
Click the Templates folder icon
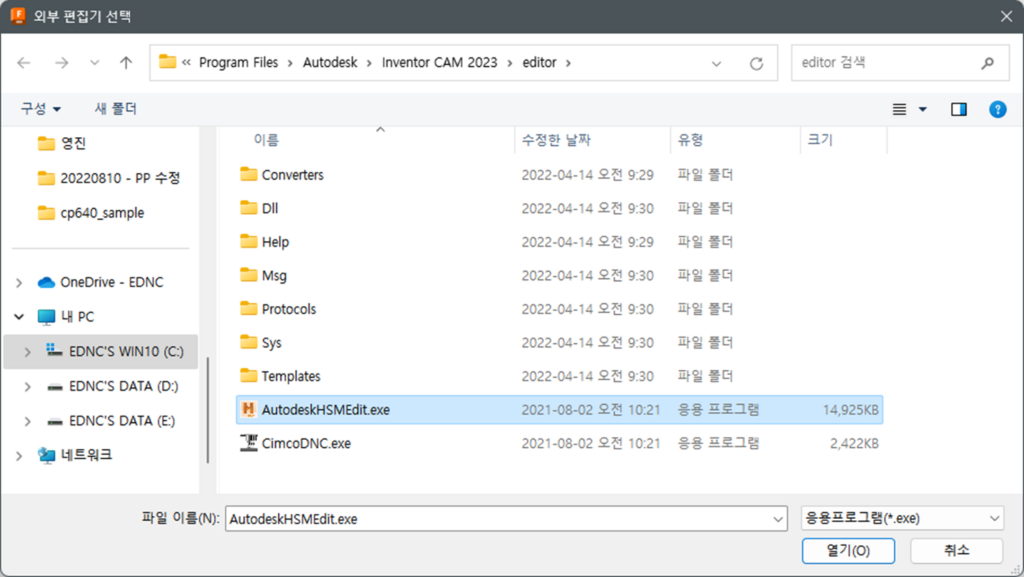[248, 375]
